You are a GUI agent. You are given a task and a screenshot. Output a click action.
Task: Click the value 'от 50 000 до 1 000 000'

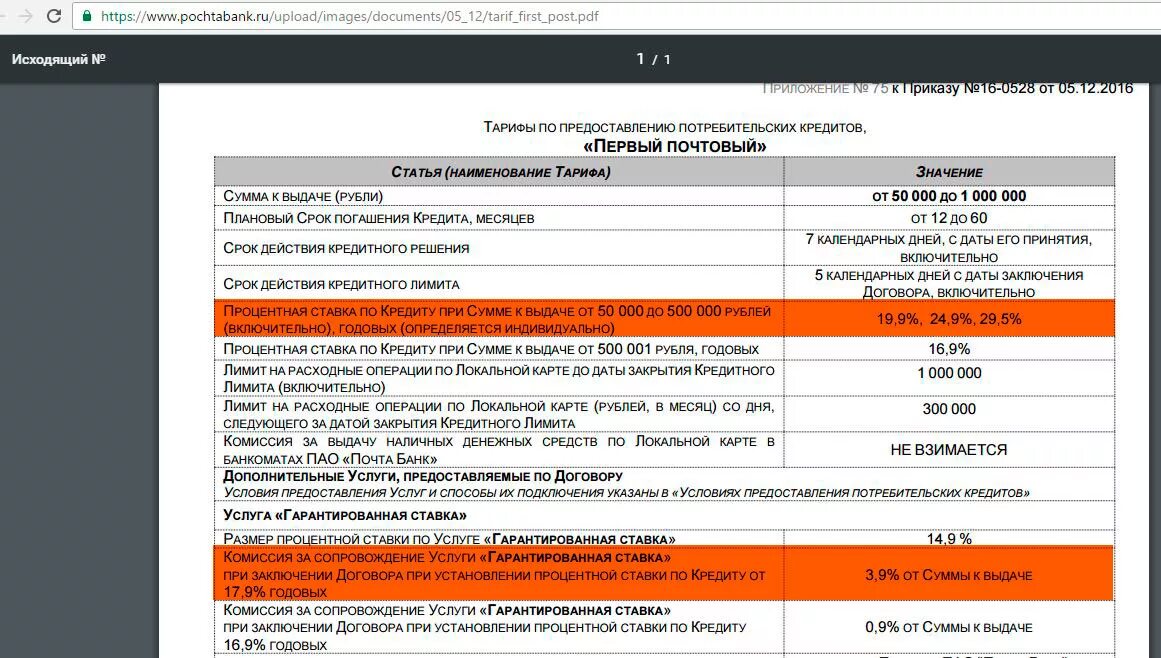949,196
